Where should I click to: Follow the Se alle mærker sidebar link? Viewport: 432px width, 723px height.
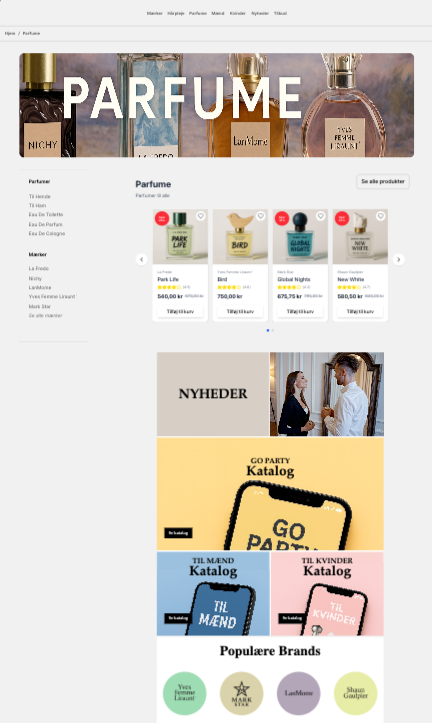(45, 315)
